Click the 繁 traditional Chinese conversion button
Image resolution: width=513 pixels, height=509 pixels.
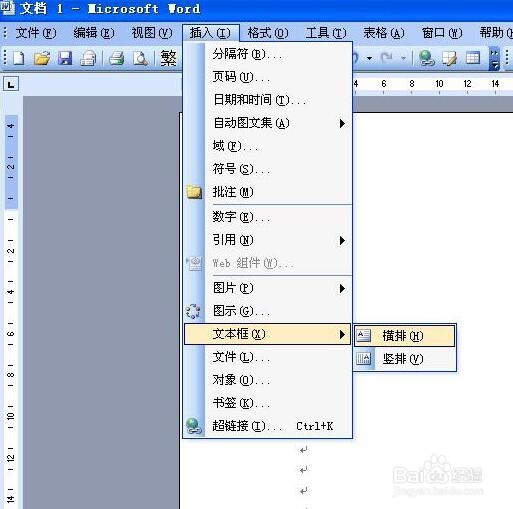(168, 58)
